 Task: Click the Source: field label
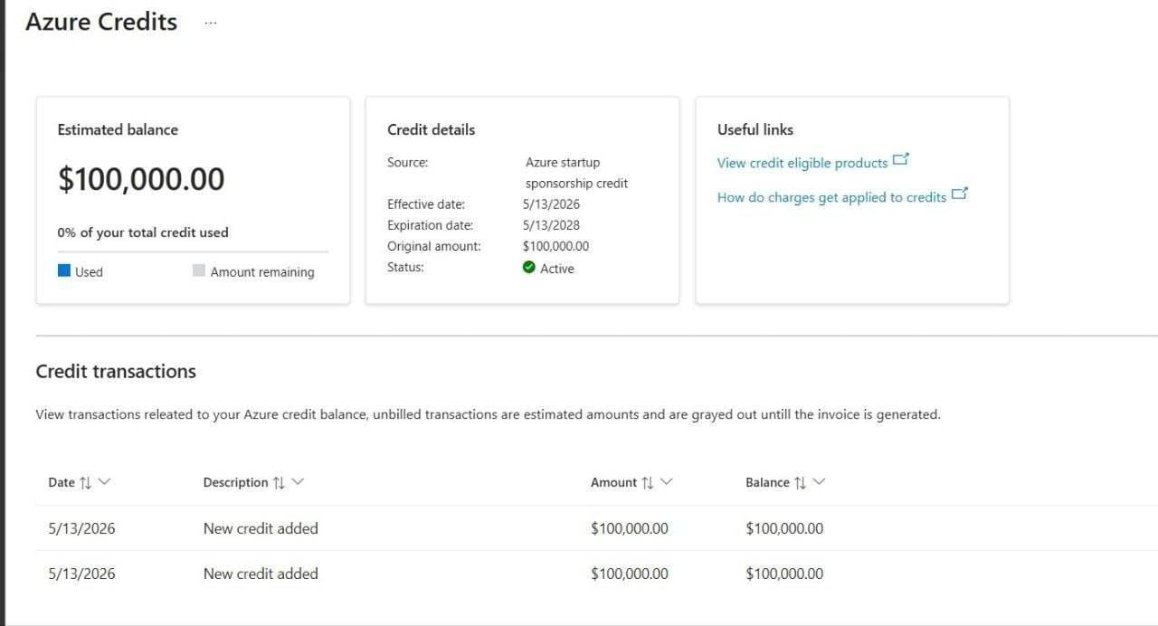tap(408, 162)
